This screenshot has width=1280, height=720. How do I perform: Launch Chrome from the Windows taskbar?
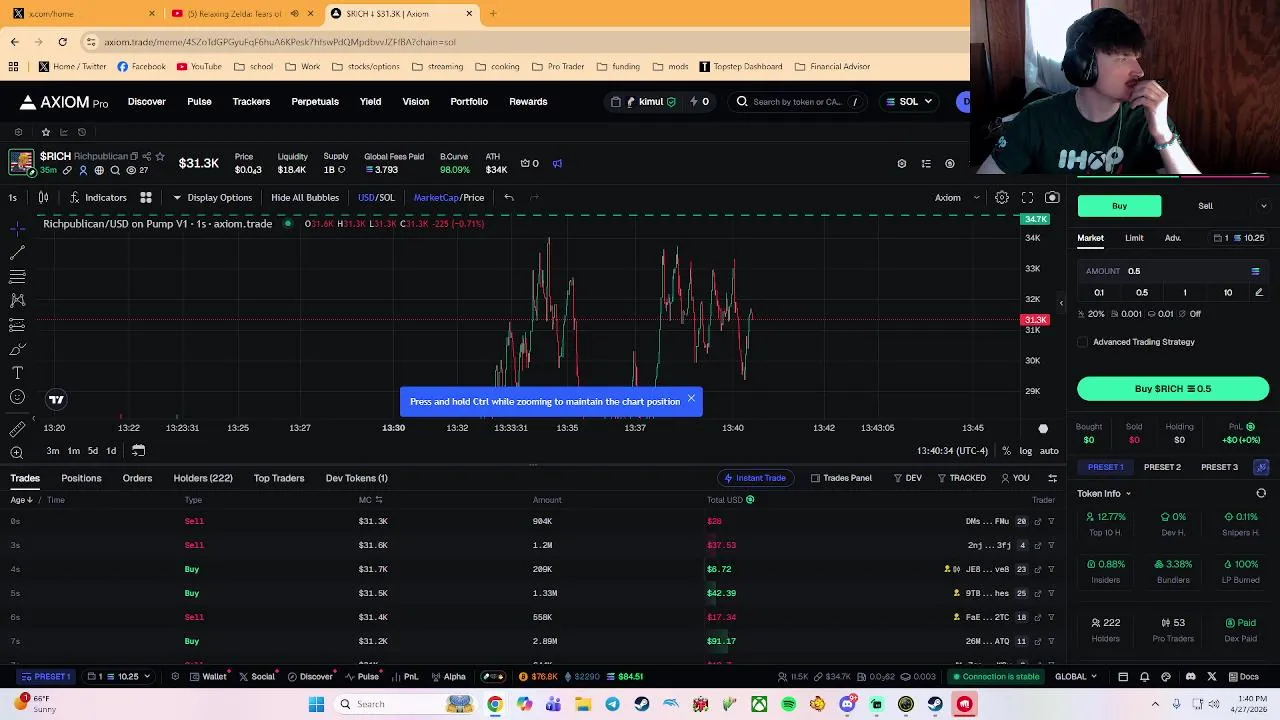click(495, 704)
